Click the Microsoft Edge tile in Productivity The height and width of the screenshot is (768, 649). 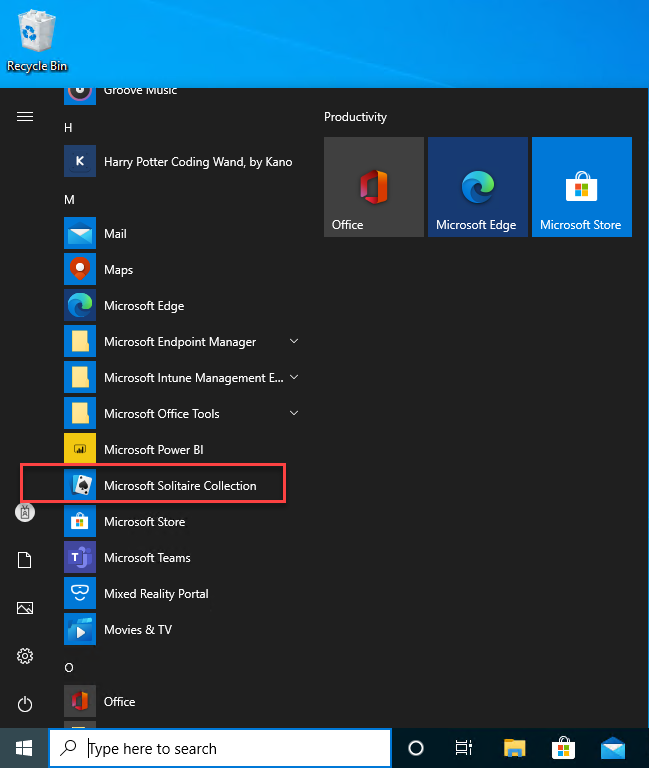[478, 187]
